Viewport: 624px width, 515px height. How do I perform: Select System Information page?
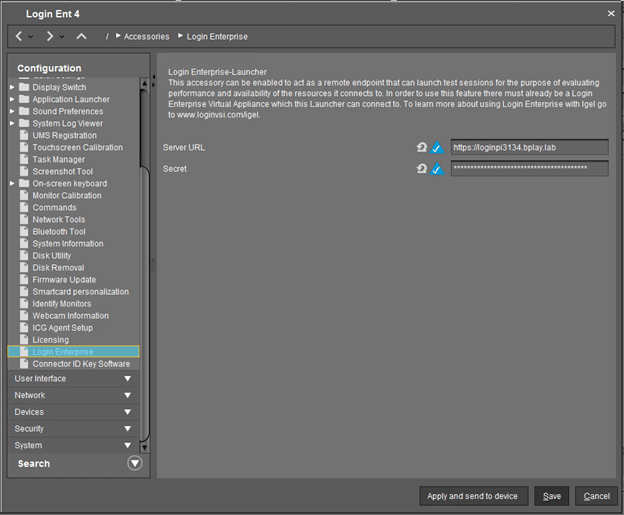coord(68,244)
